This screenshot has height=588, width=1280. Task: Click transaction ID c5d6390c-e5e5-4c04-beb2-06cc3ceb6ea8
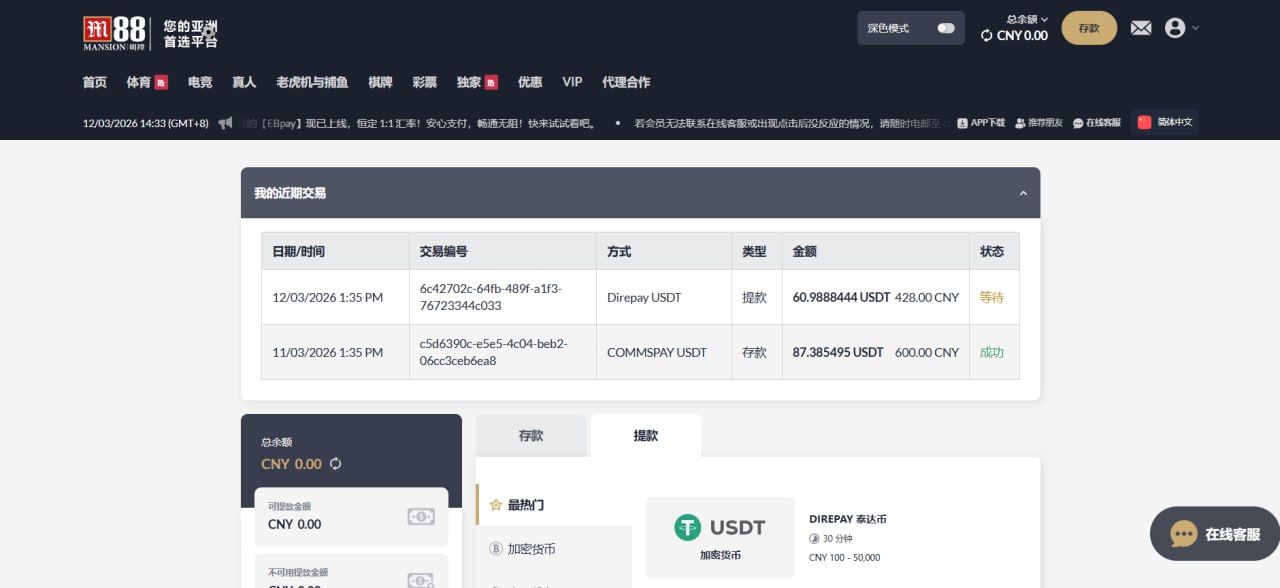click(x=493, y=352)
